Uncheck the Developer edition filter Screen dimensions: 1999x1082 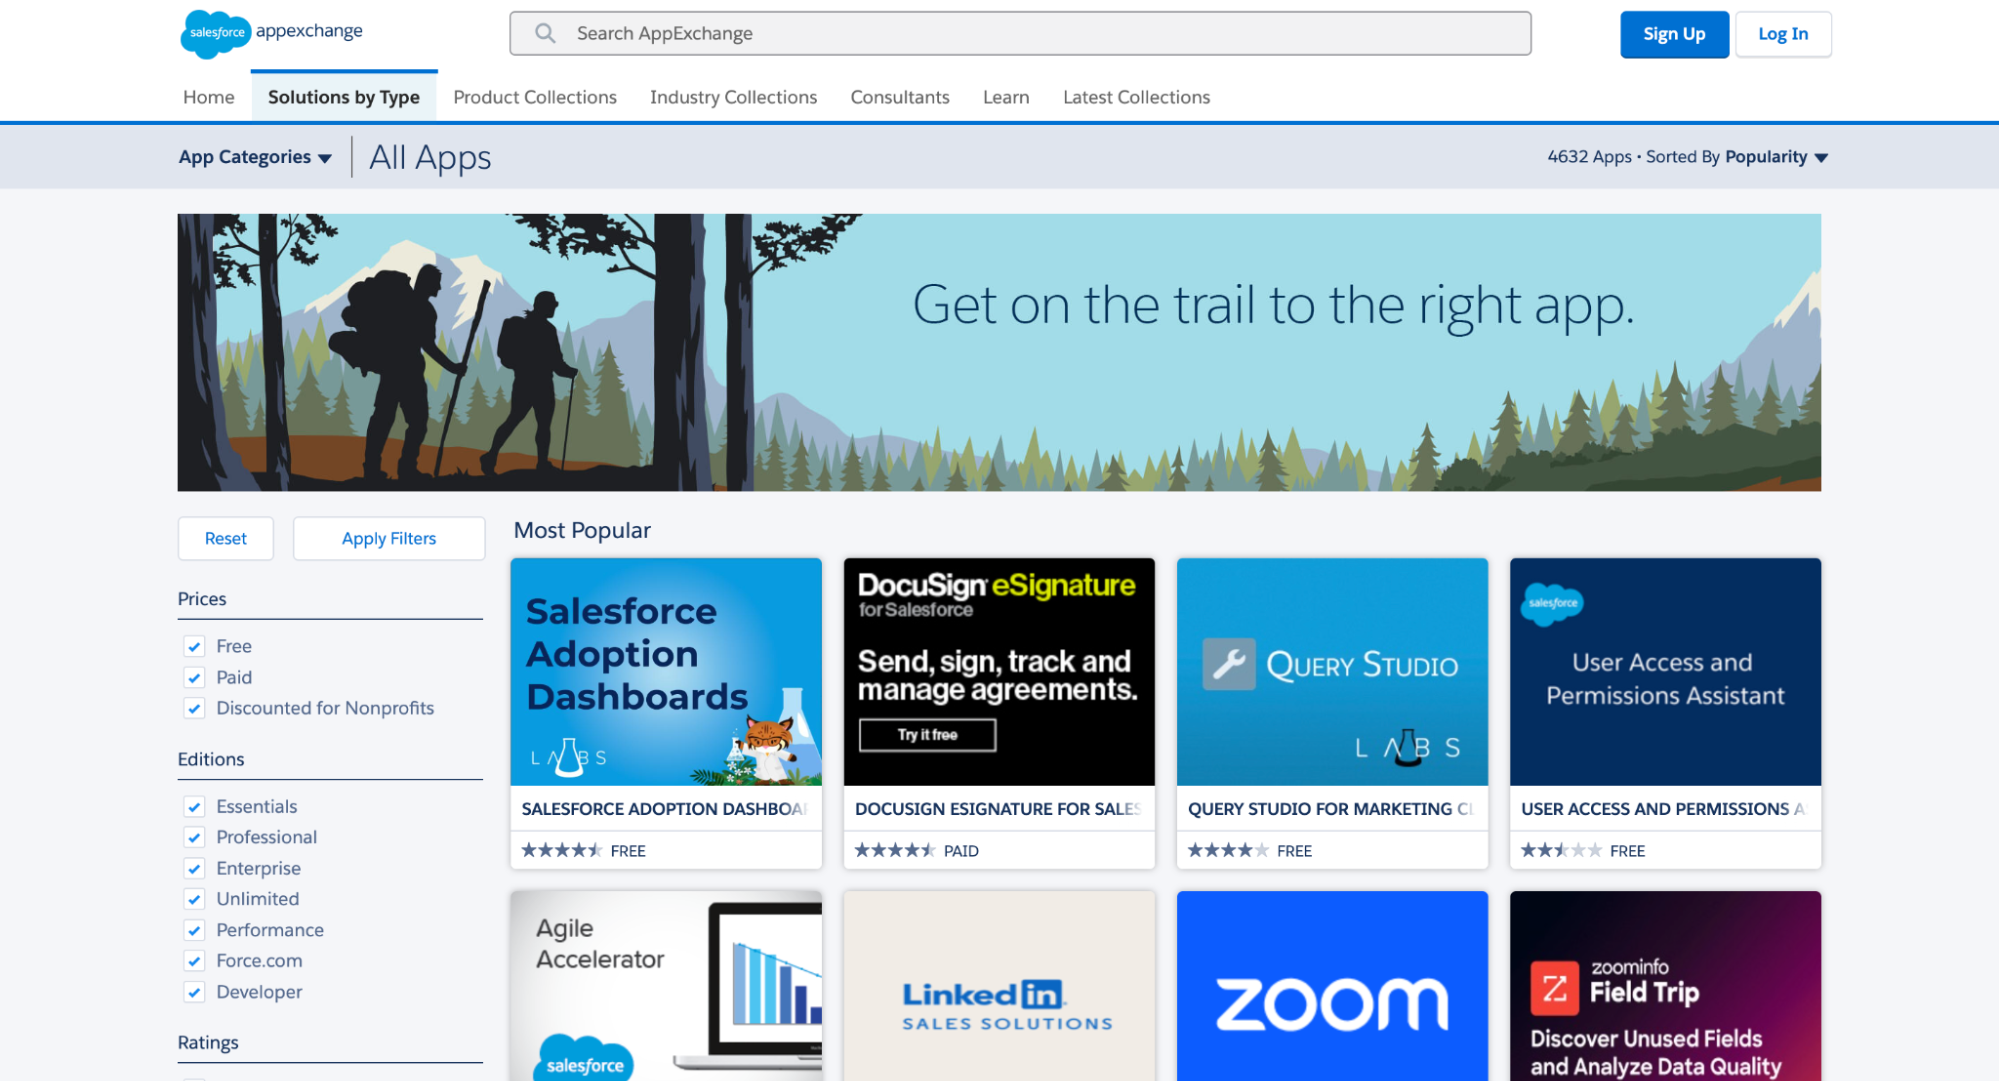coord(195,993)
